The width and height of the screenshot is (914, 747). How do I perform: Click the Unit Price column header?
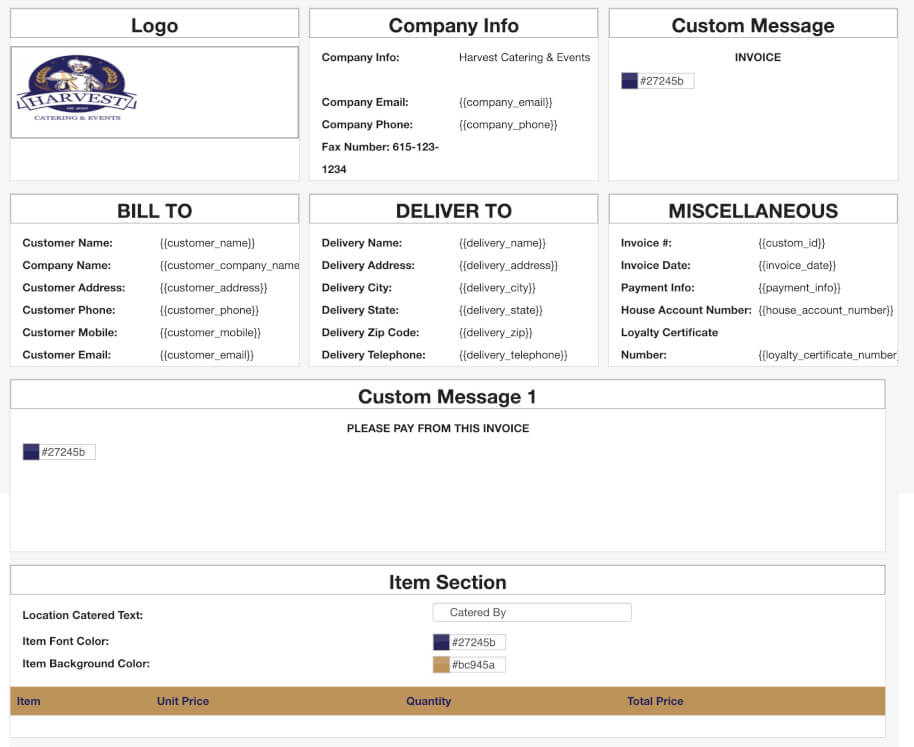(183, 701)
